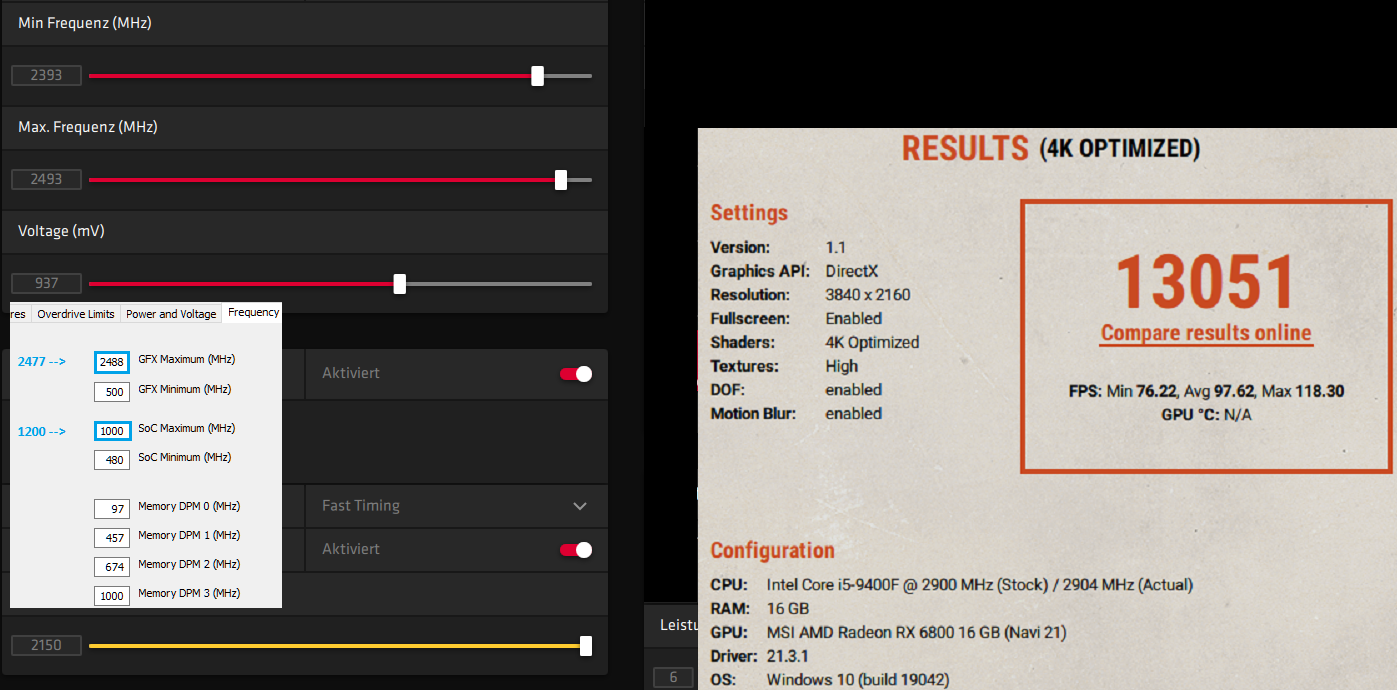Click the benchmark score 13051
Screen dimensions: 1397x690
tap(1206, 282)
